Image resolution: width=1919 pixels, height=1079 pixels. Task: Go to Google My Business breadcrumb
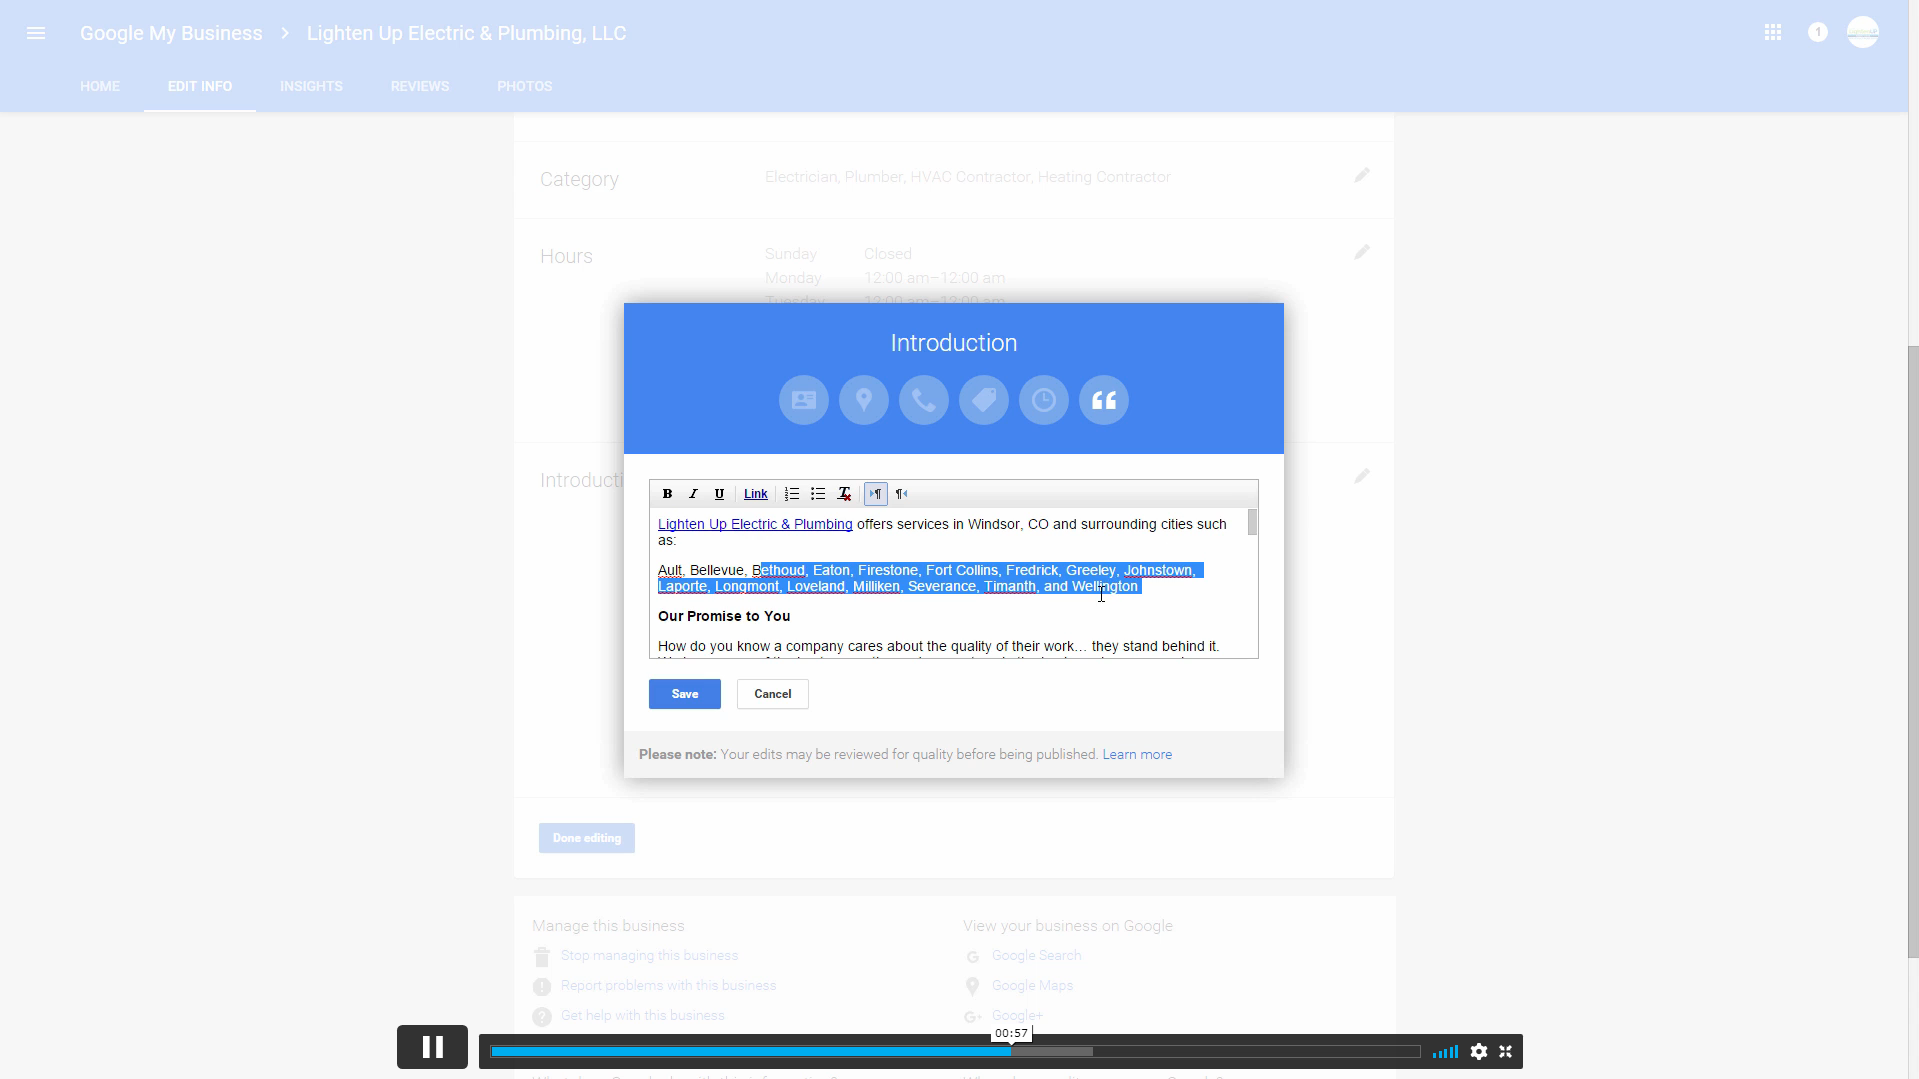click(x=171, y=33)
